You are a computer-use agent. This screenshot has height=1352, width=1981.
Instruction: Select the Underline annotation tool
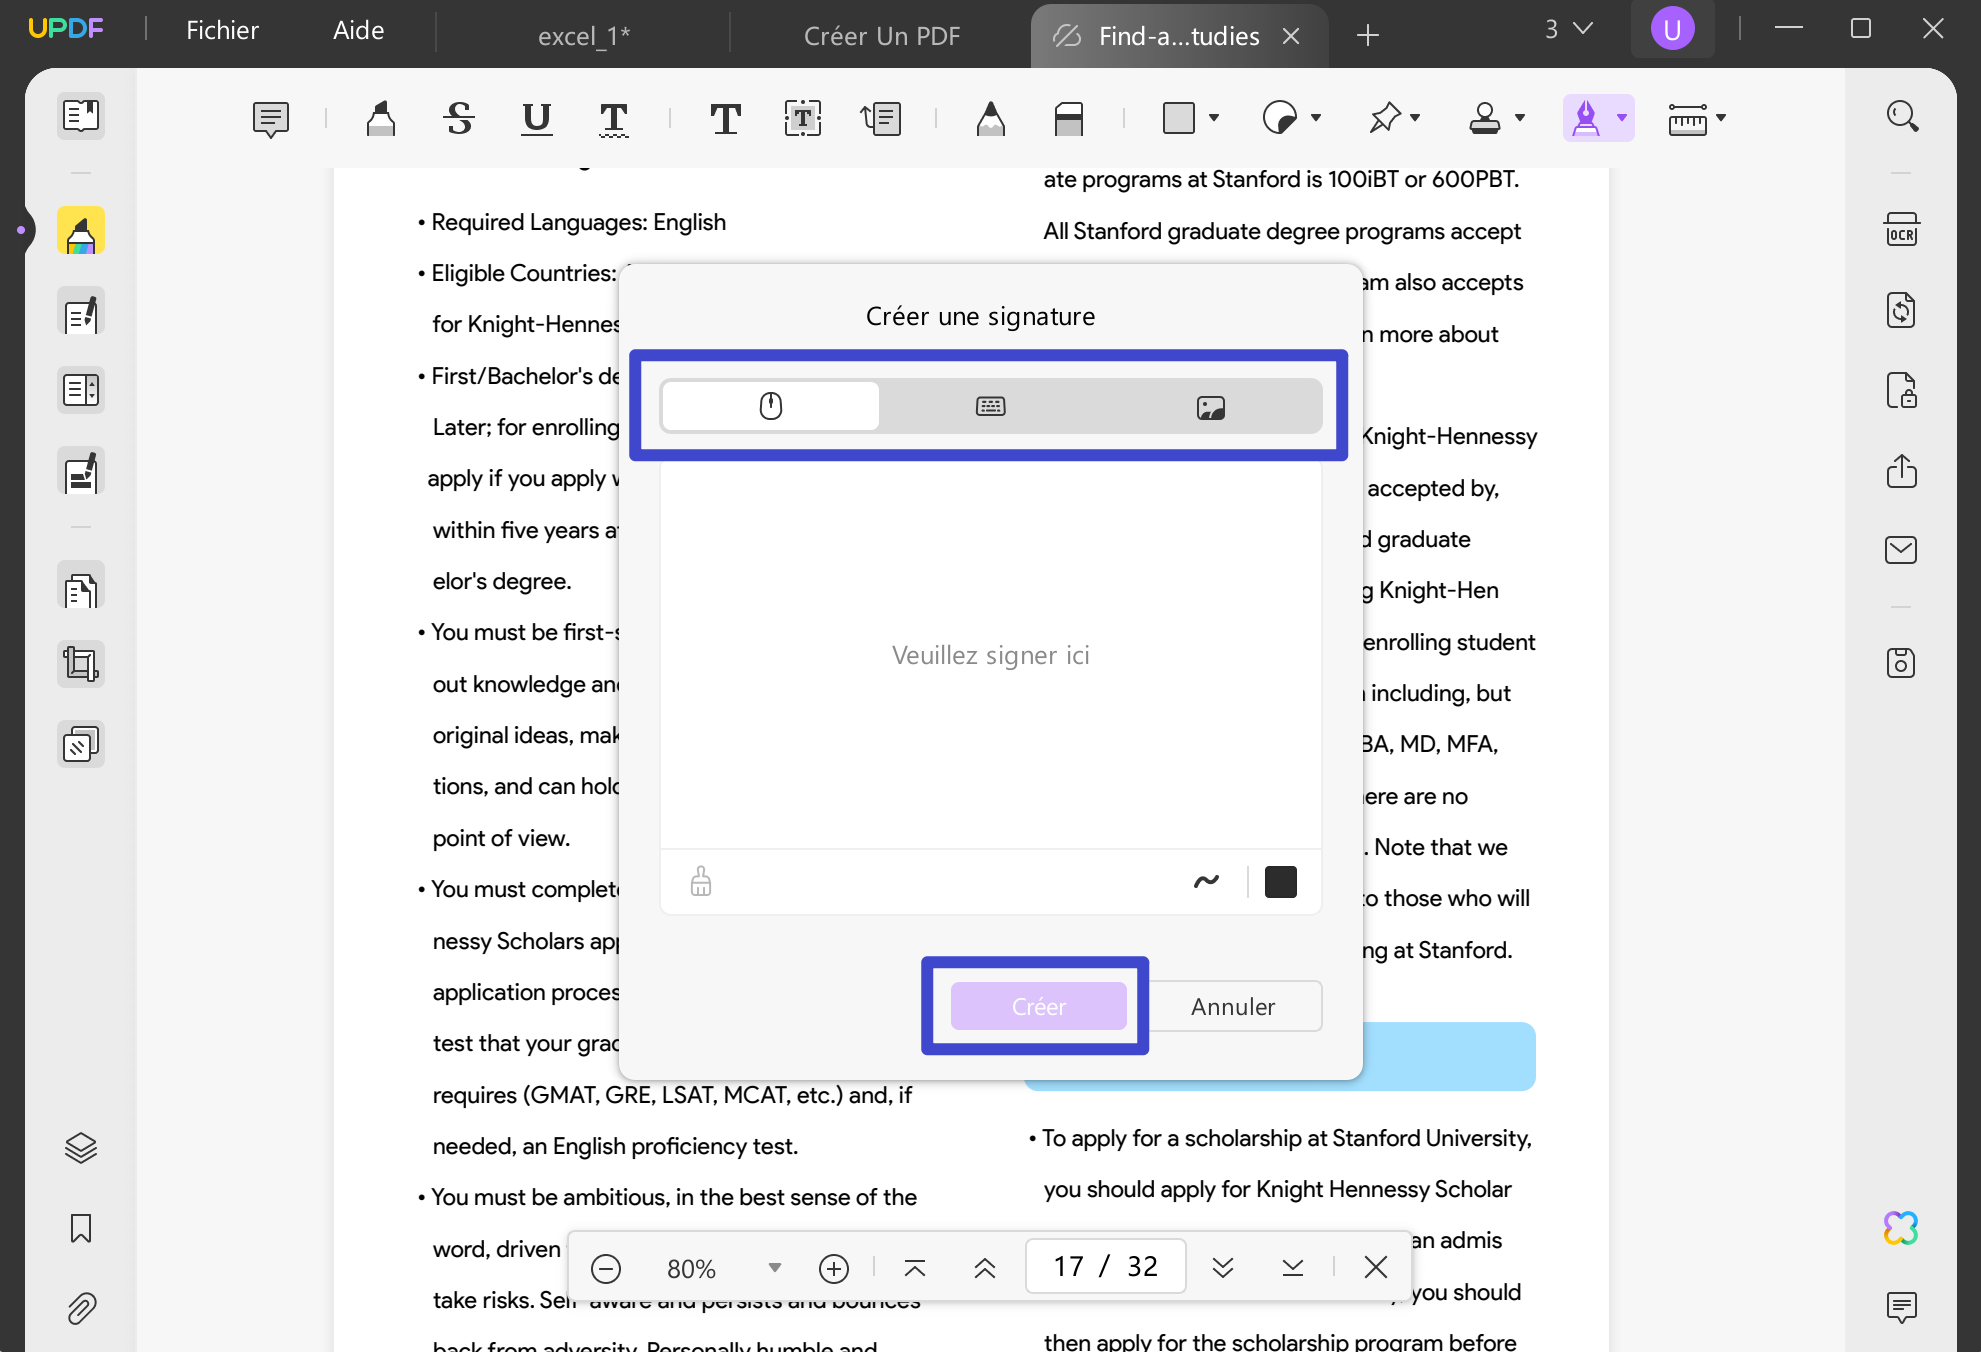tap(536, 118)
